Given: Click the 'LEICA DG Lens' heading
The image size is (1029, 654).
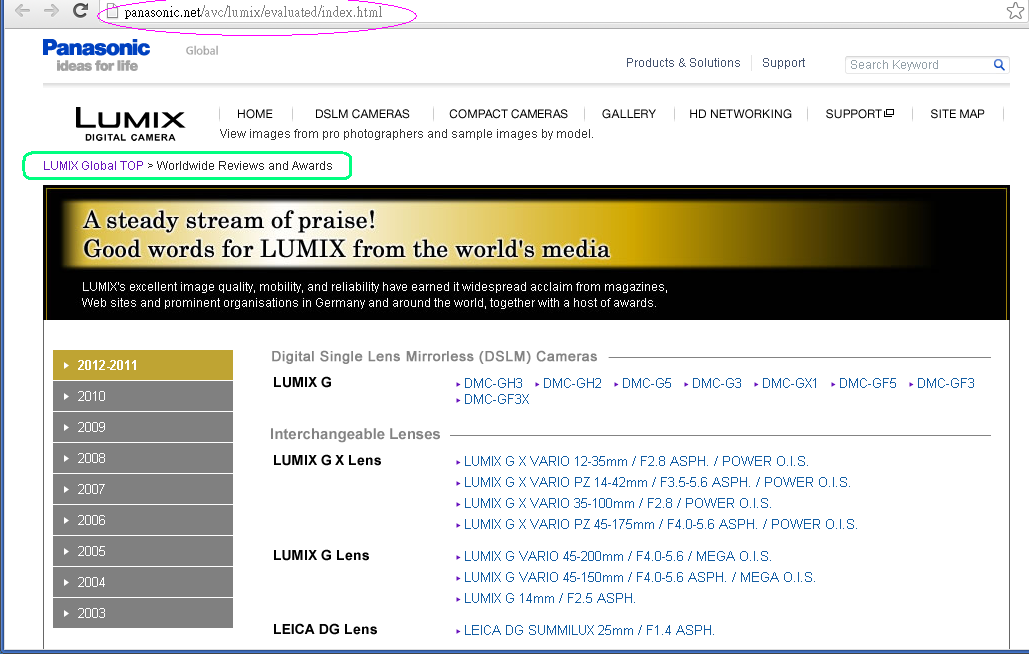Looking at the screenshot, I should (x=325, y=629).
